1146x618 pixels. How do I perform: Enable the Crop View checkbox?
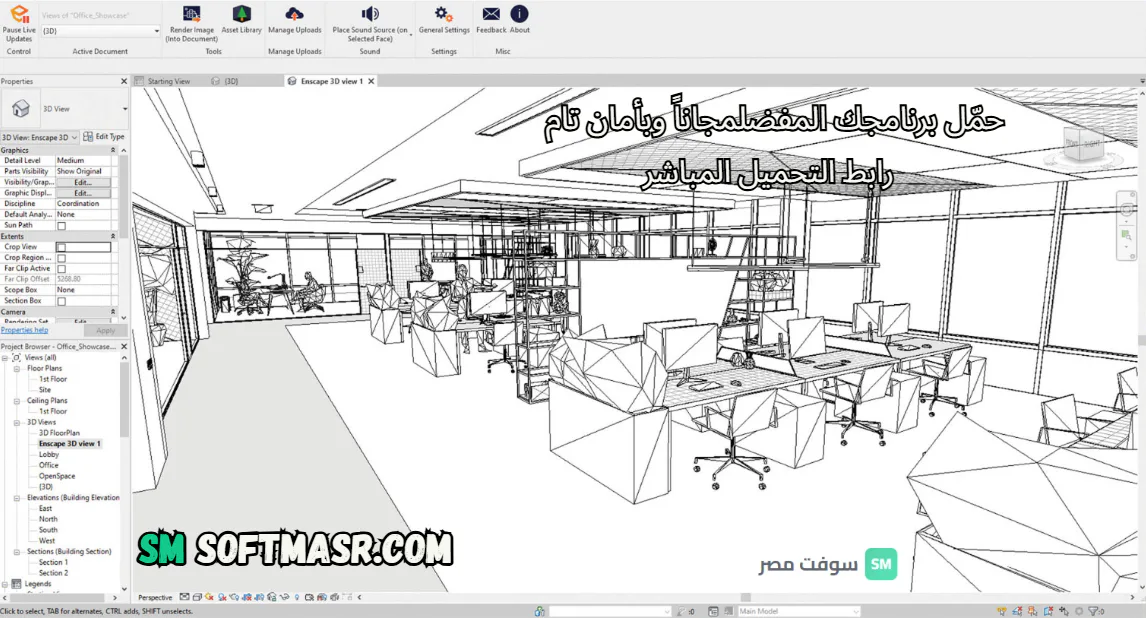click(61, 248)
